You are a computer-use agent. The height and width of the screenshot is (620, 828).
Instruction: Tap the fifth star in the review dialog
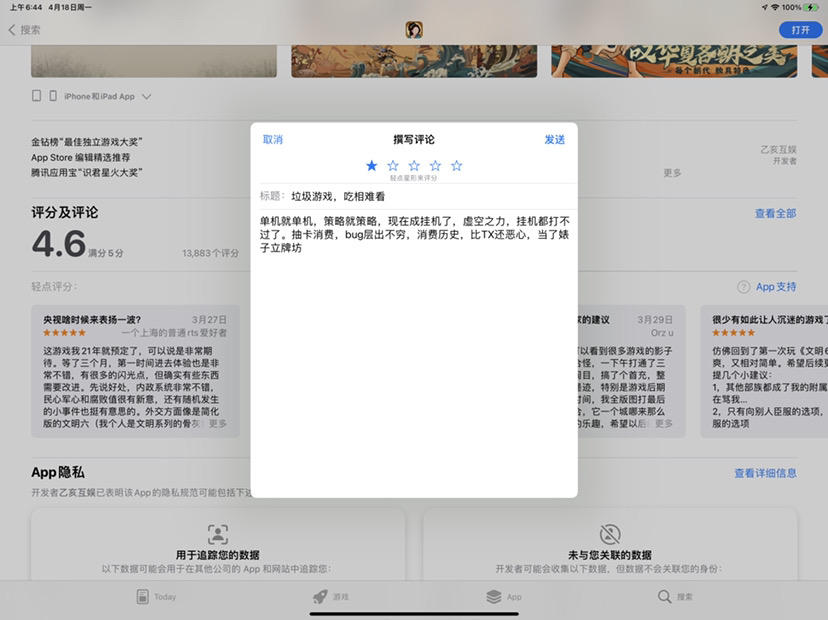457,166
